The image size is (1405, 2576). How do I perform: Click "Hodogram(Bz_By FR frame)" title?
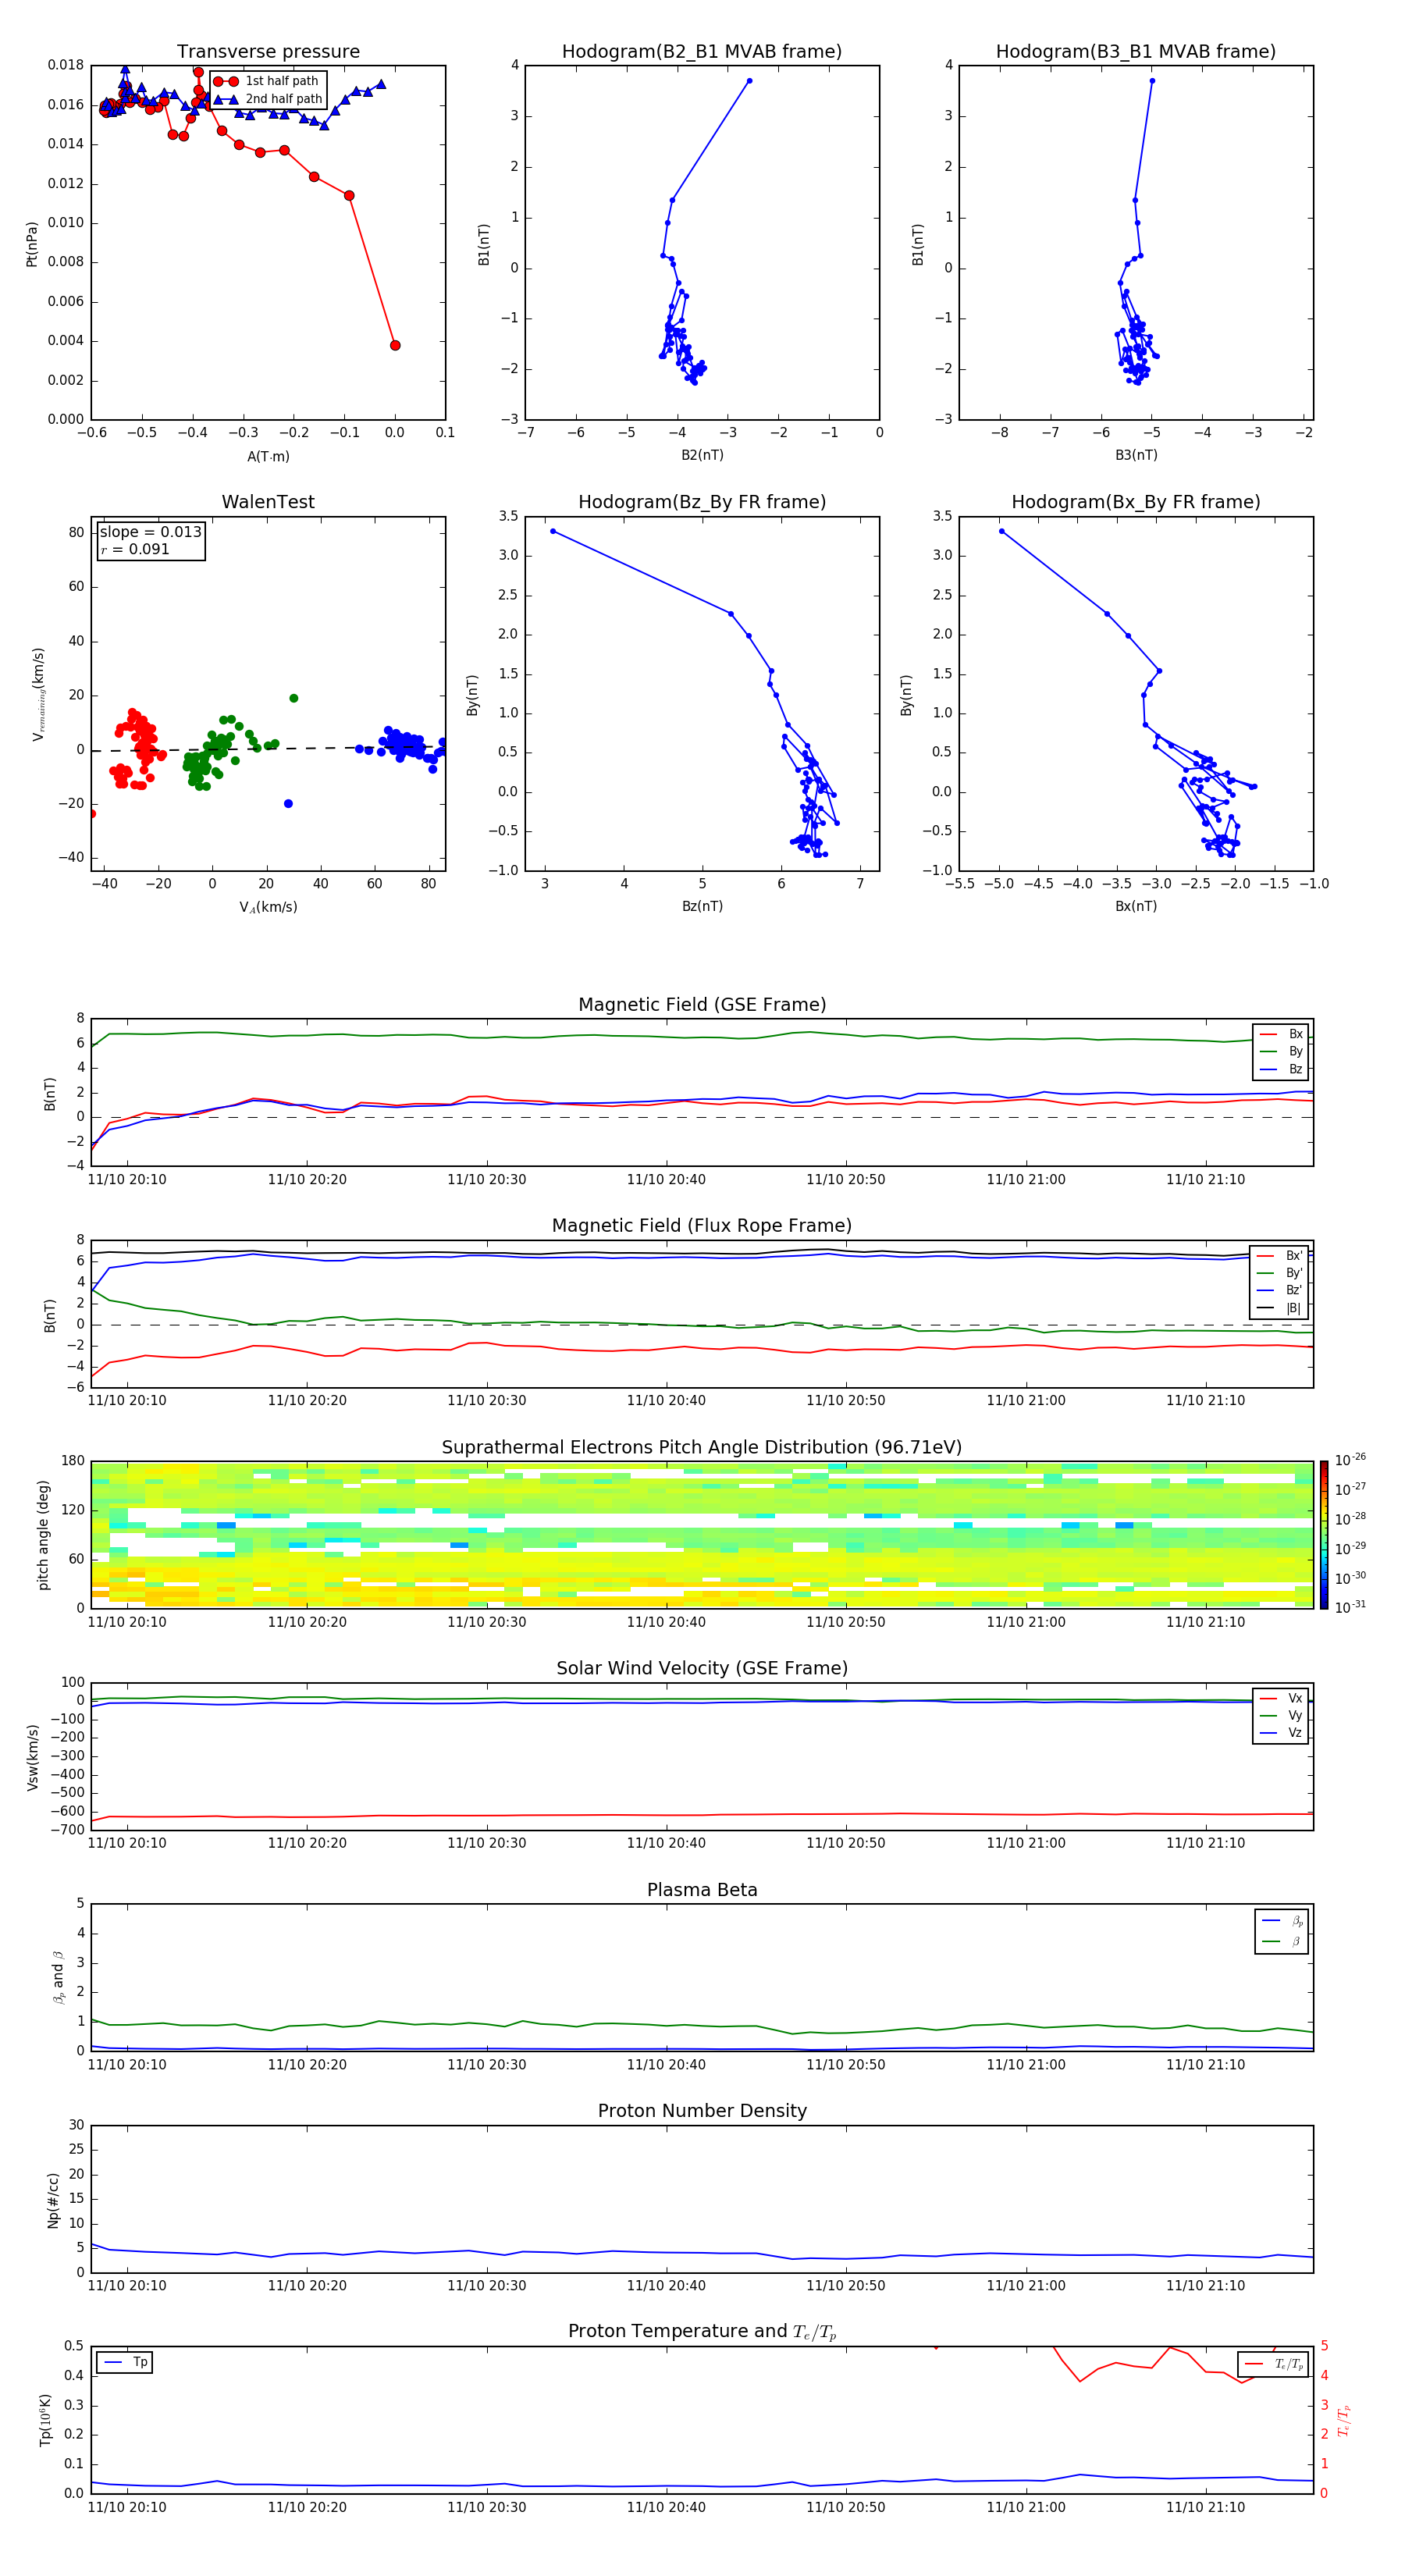702,502
